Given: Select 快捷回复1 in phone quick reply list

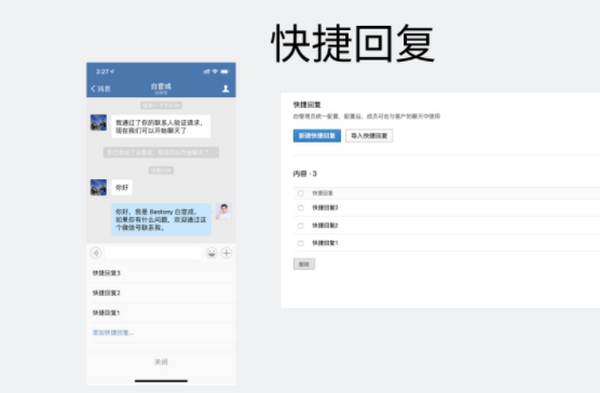Looking at the screenshot, I should [x=161, y=313].
